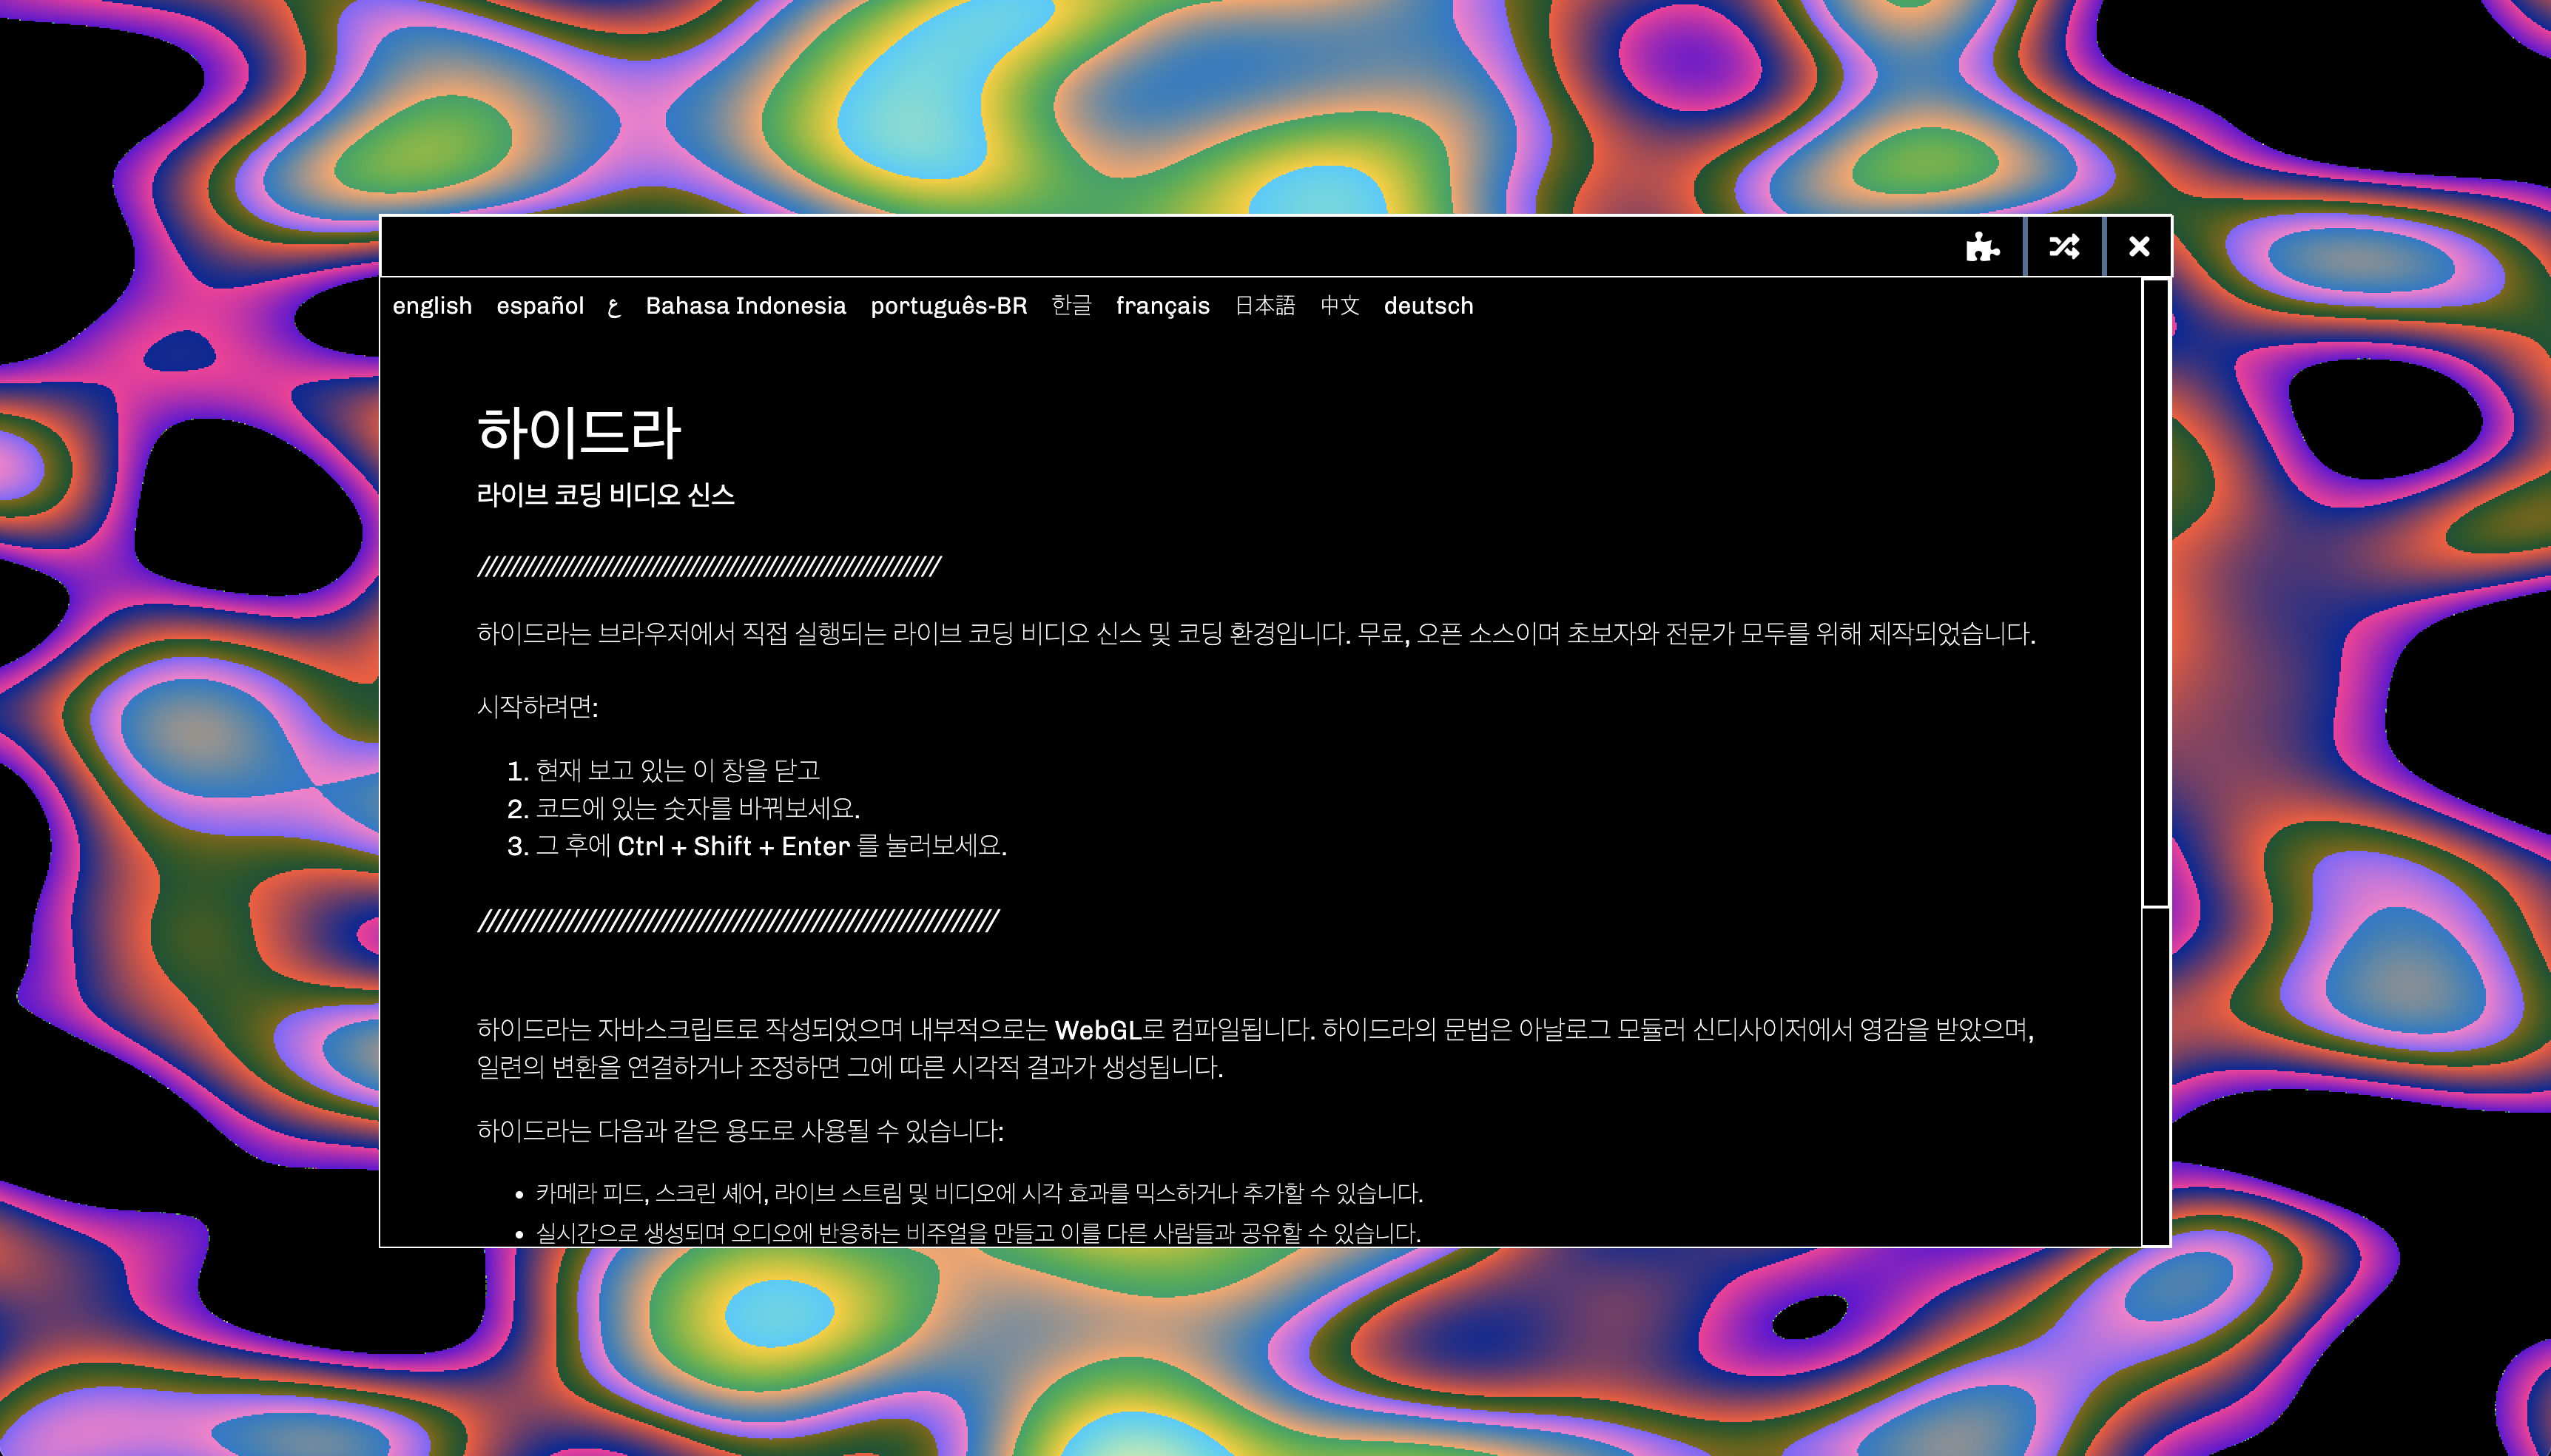Switch language to english
The height and width of the screenshot is (1456, 2551).
[x=432, y=306]
